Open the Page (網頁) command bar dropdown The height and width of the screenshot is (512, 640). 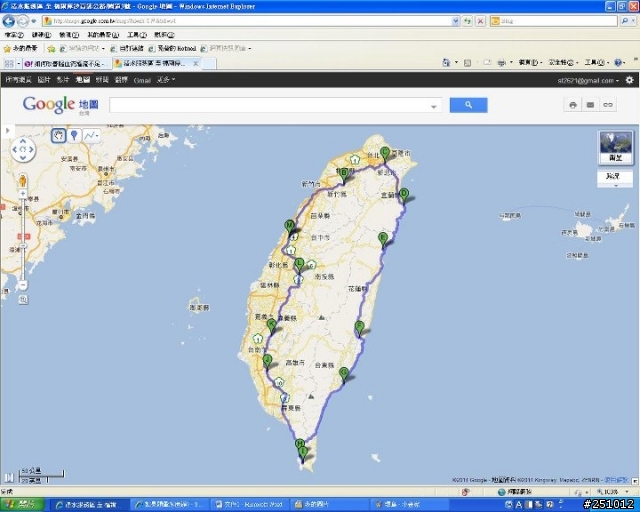(530, 62)
